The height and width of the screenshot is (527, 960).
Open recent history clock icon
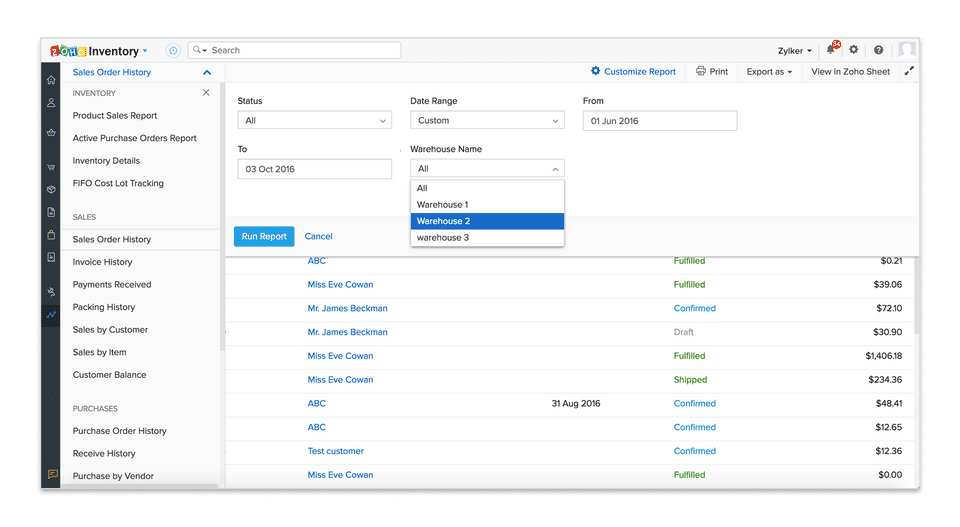pyautogui.click(x=173, y=51)
